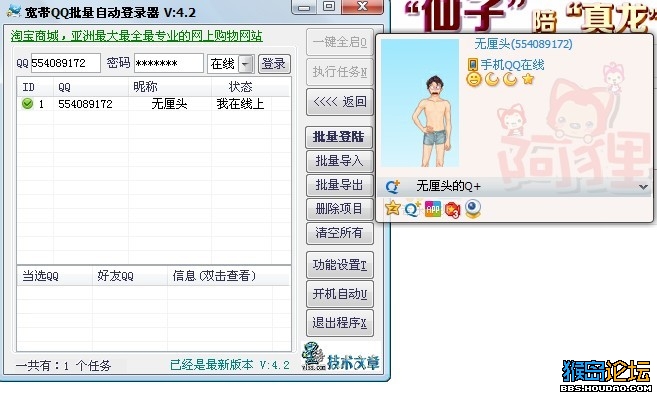The height and width of the screenshot is (397, 657).
Task: Click the 当选QQ column header
Action: [54, 275]
